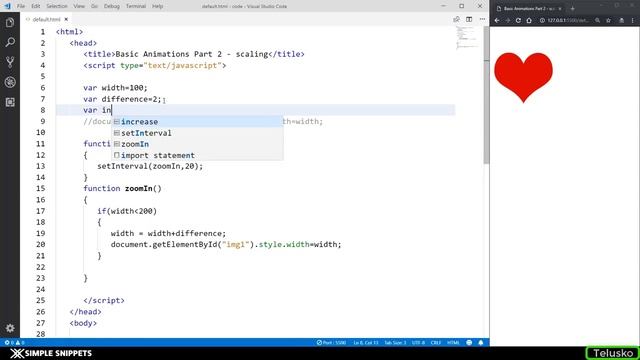
Task: Open the notifications bell in status bar
Action: pos(481,342)
